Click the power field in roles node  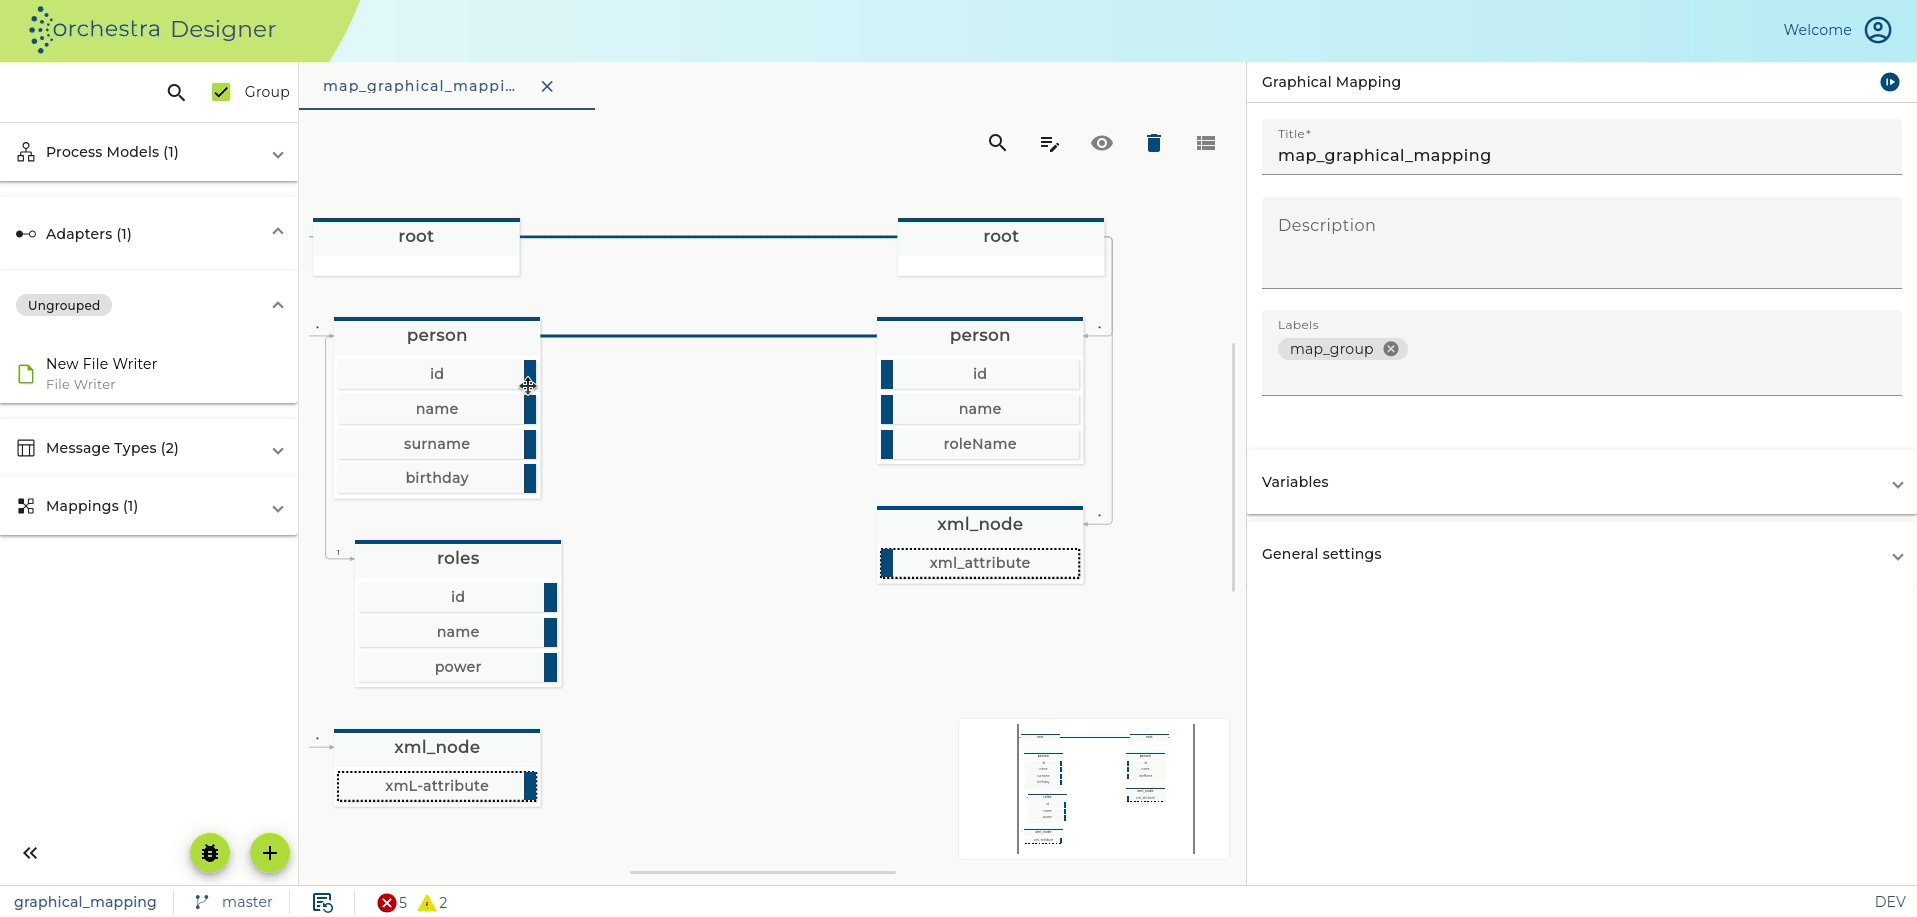(458, 667)
